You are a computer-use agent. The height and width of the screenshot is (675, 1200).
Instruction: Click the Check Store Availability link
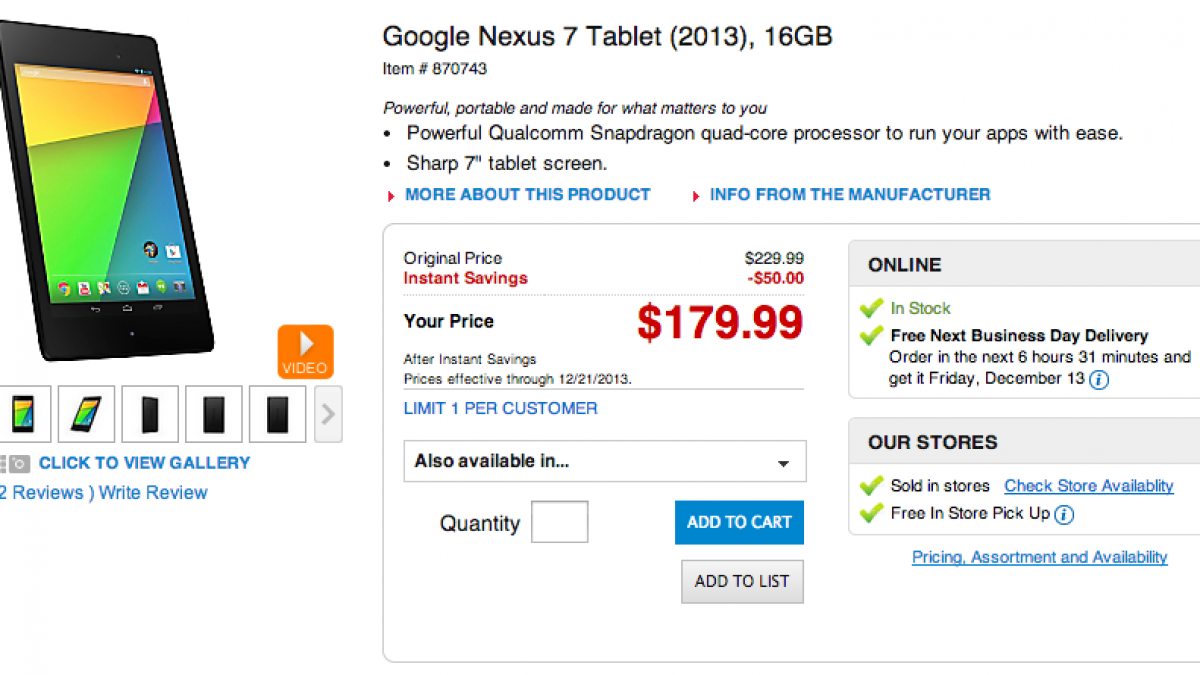pyautogui.click(x=1089, y=486)
